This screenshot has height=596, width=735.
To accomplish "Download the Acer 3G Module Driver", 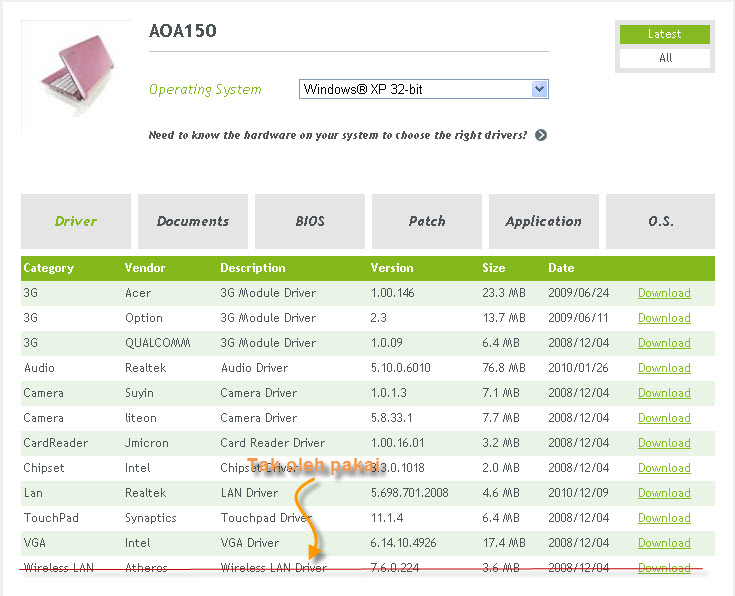I will [x=664, y=293].
